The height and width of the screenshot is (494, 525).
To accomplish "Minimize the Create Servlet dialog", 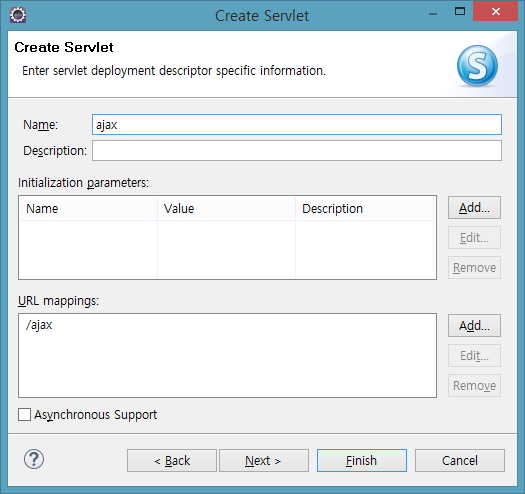I will (433, 14).
